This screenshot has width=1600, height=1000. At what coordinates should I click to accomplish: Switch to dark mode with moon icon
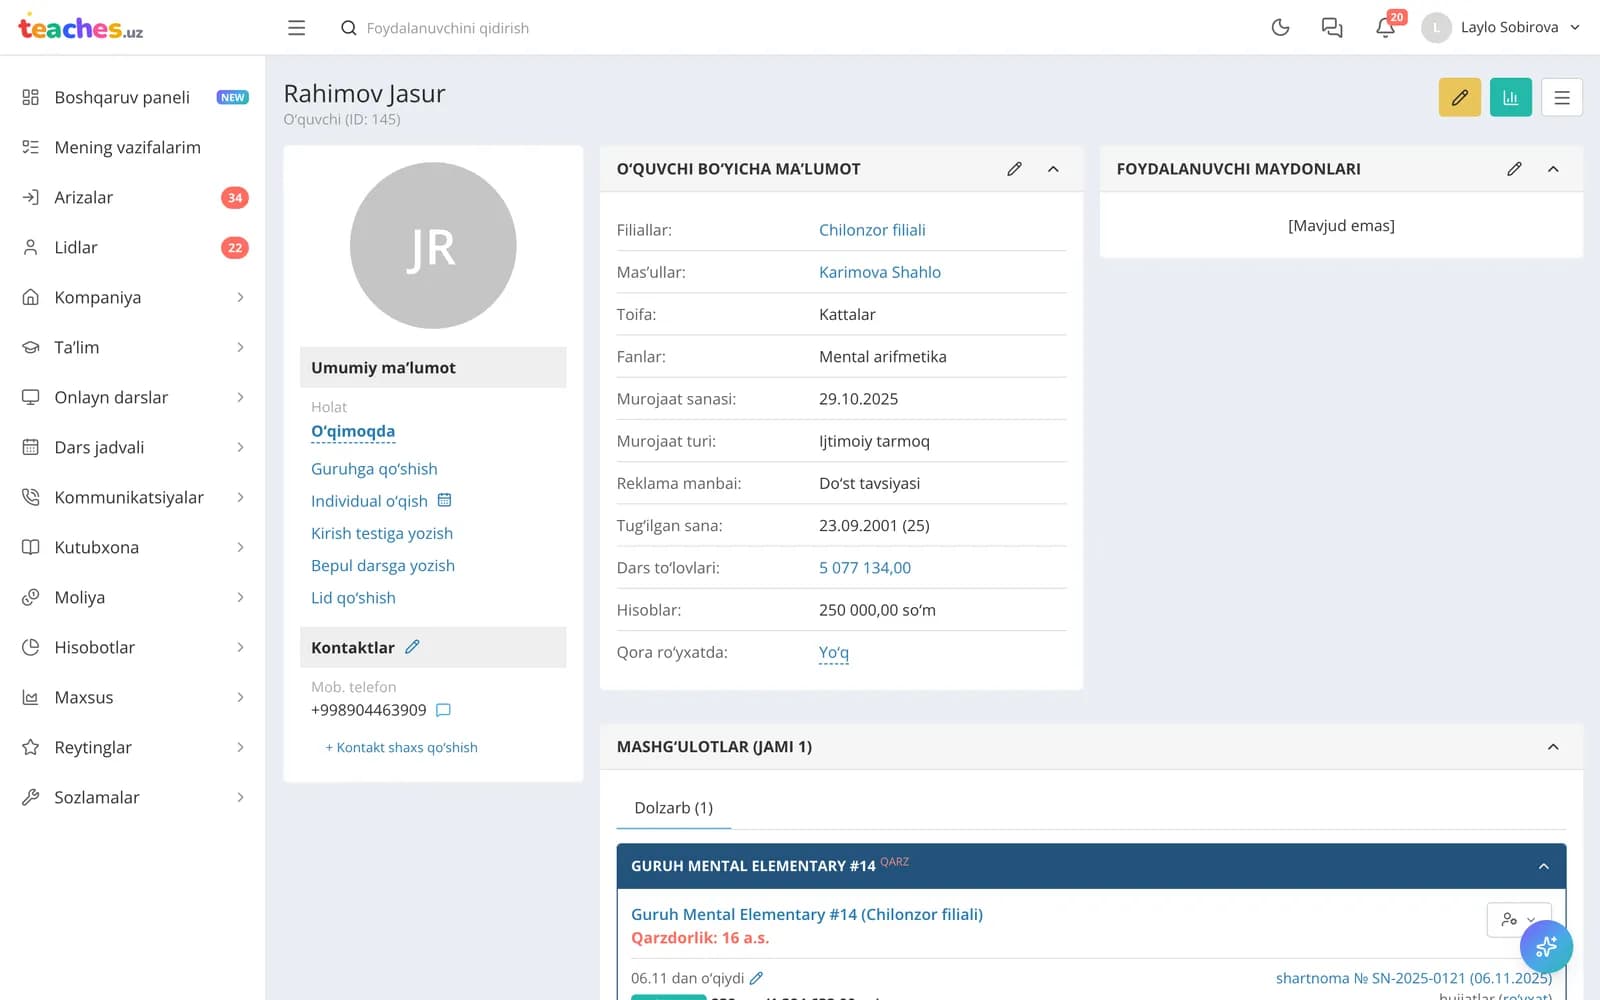1280,28
